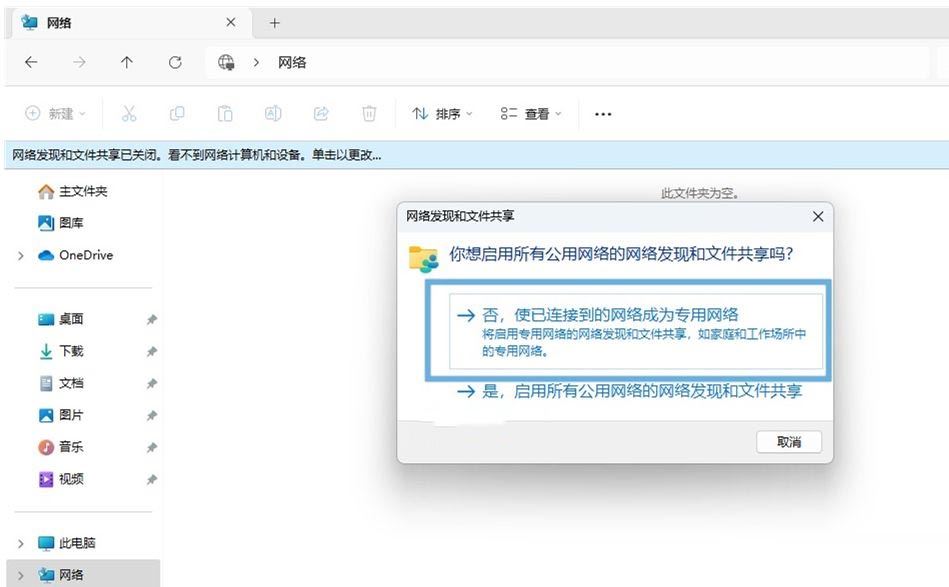The height and width of the screenshot is (587, 949).
Task: Select the 下载 folder in sidebar
Action: click(x=70, y=351)
